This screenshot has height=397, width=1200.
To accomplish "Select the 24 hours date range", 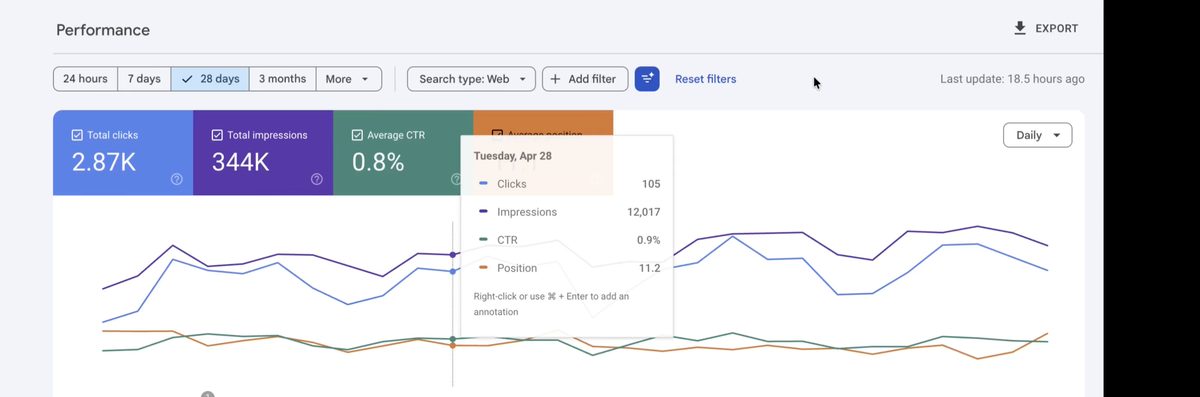I will click(x=85, y=79).
